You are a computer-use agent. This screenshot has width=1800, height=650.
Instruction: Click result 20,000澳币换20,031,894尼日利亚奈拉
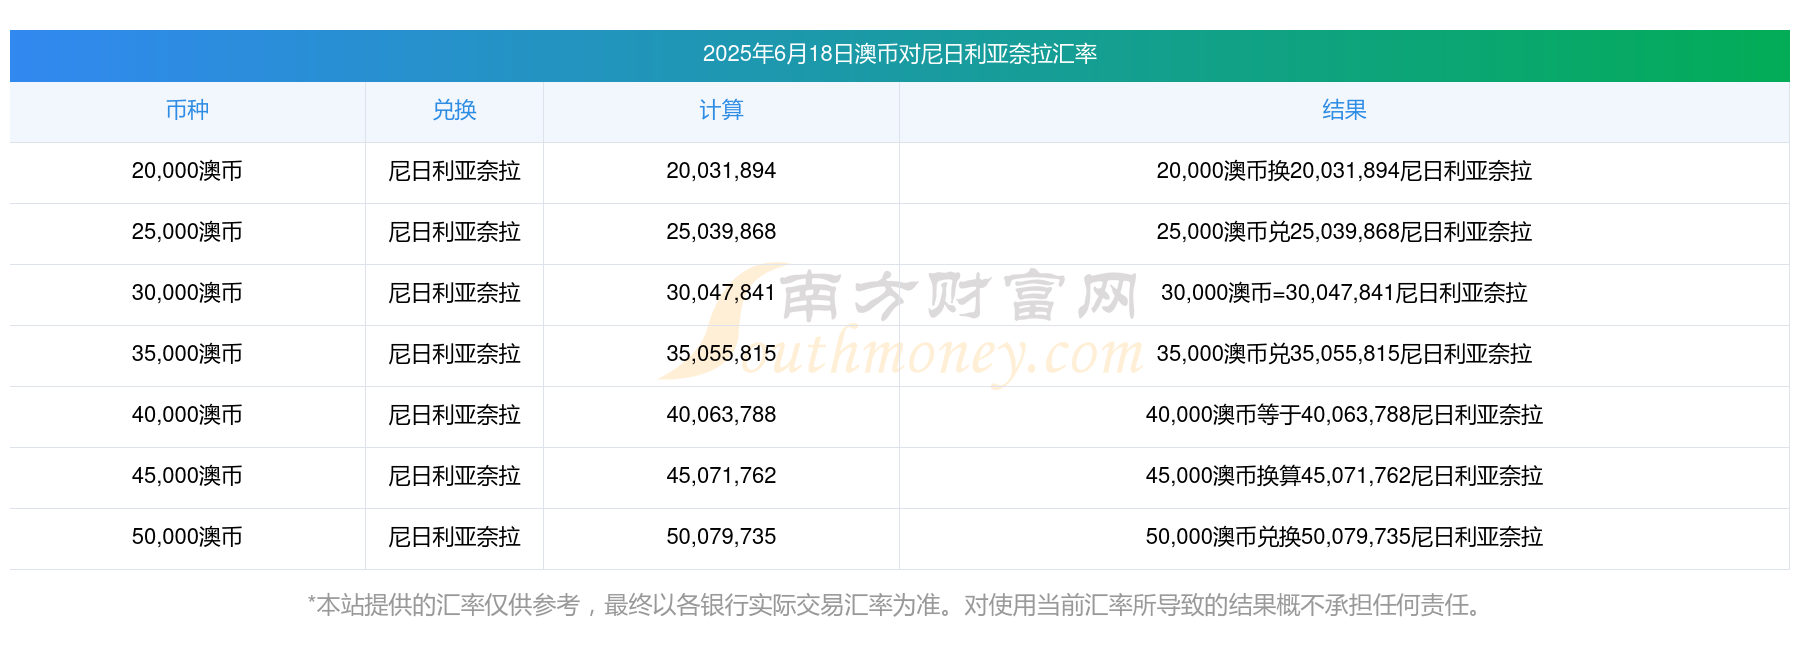[x=1344, y=171]
